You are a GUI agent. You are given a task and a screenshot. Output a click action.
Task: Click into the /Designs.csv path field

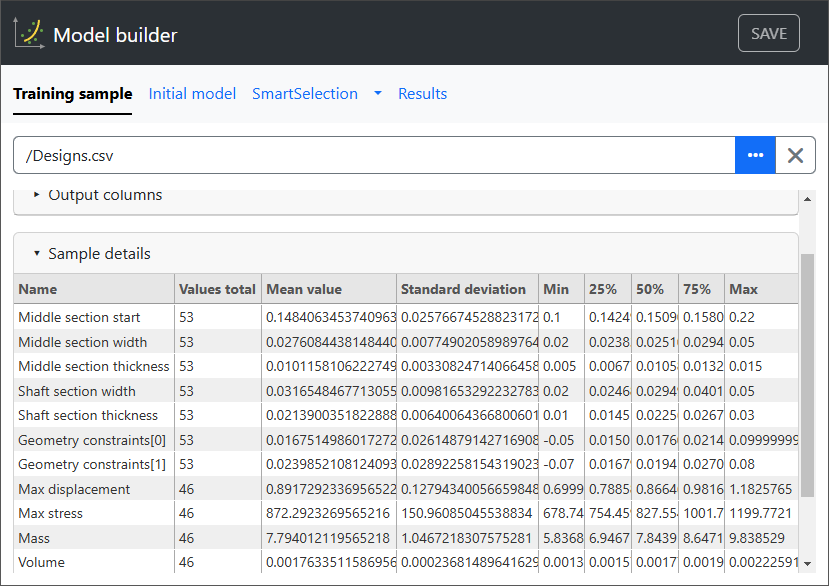click(375, 155)
